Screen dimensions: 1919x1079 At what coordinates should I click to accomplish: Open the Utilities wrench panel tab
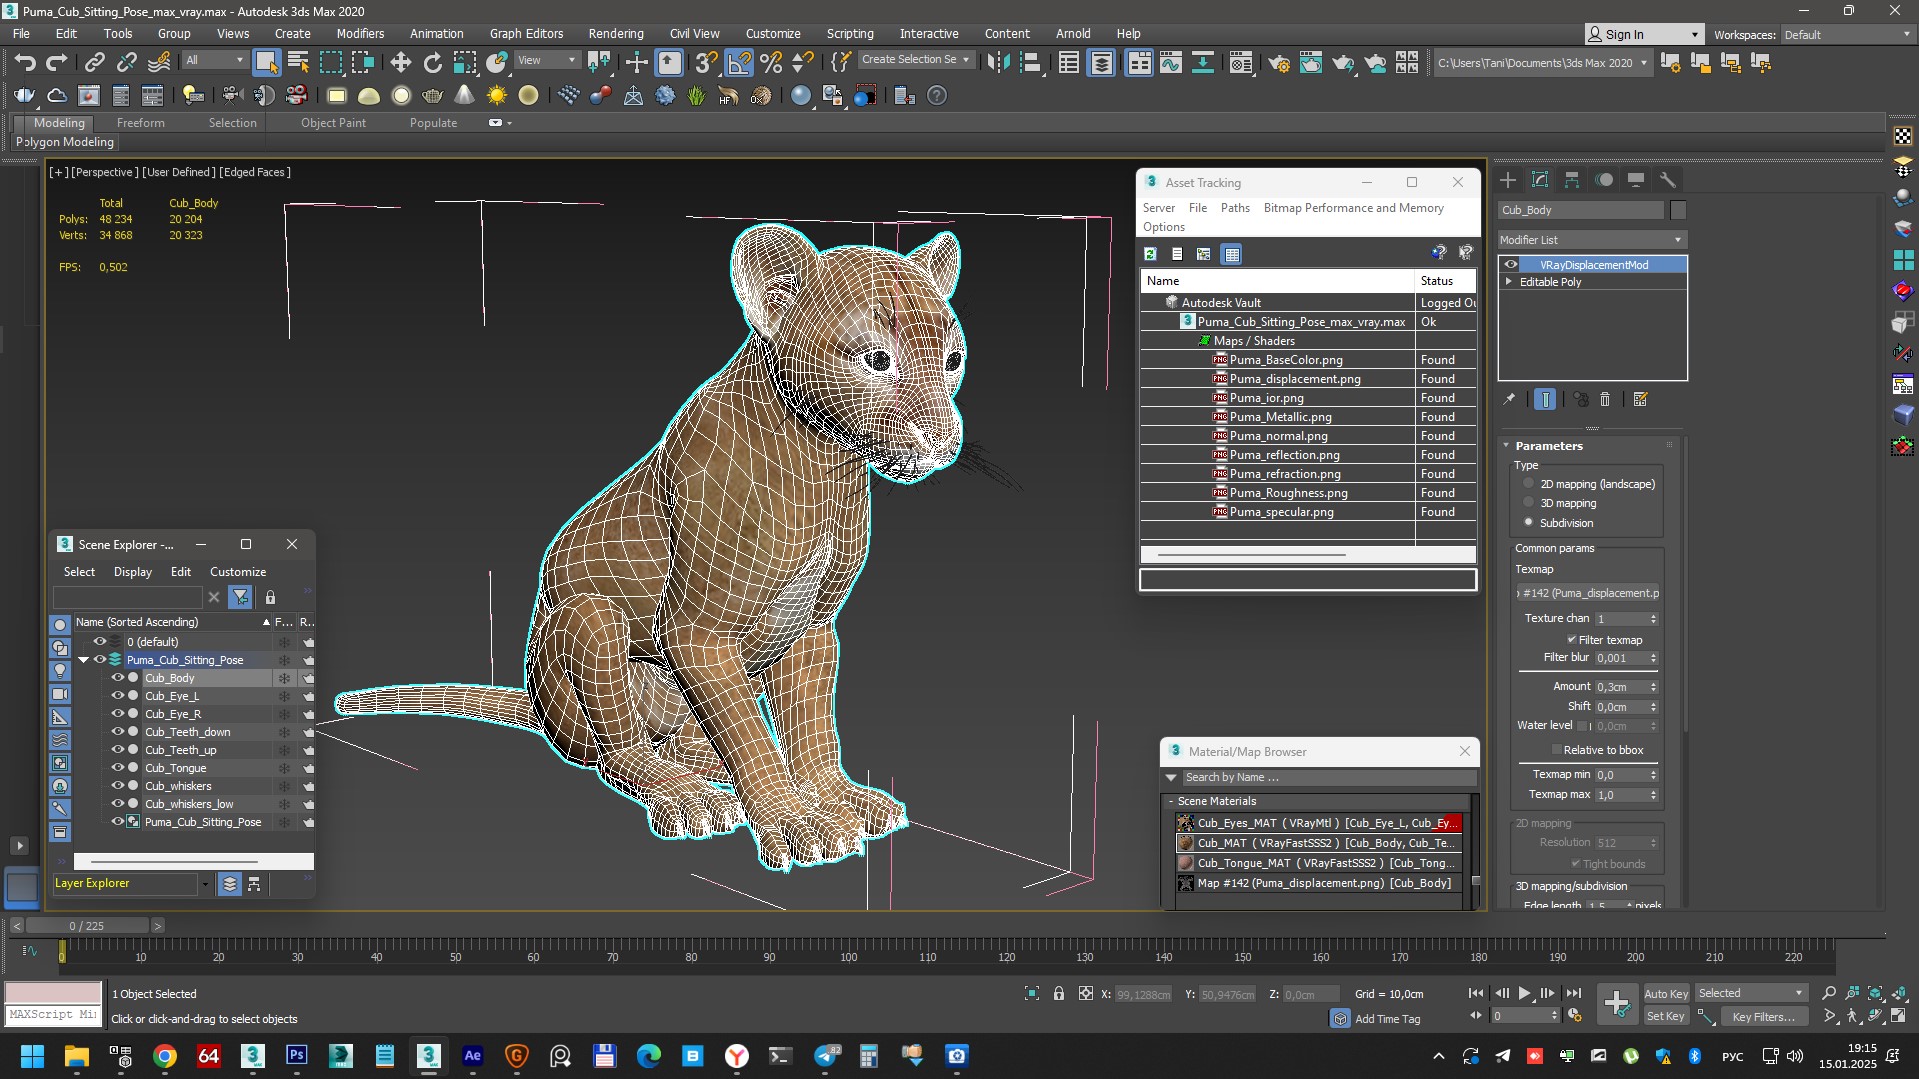tap(1667, 180)
